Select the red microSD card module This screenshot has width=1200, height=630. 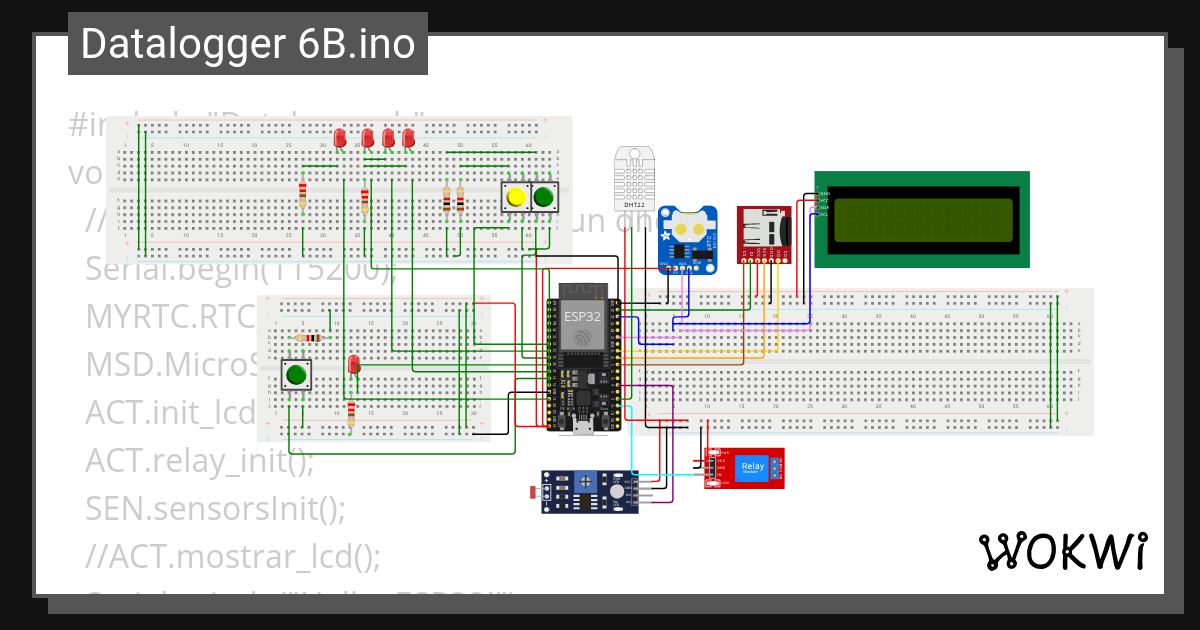tap(764, 232)
